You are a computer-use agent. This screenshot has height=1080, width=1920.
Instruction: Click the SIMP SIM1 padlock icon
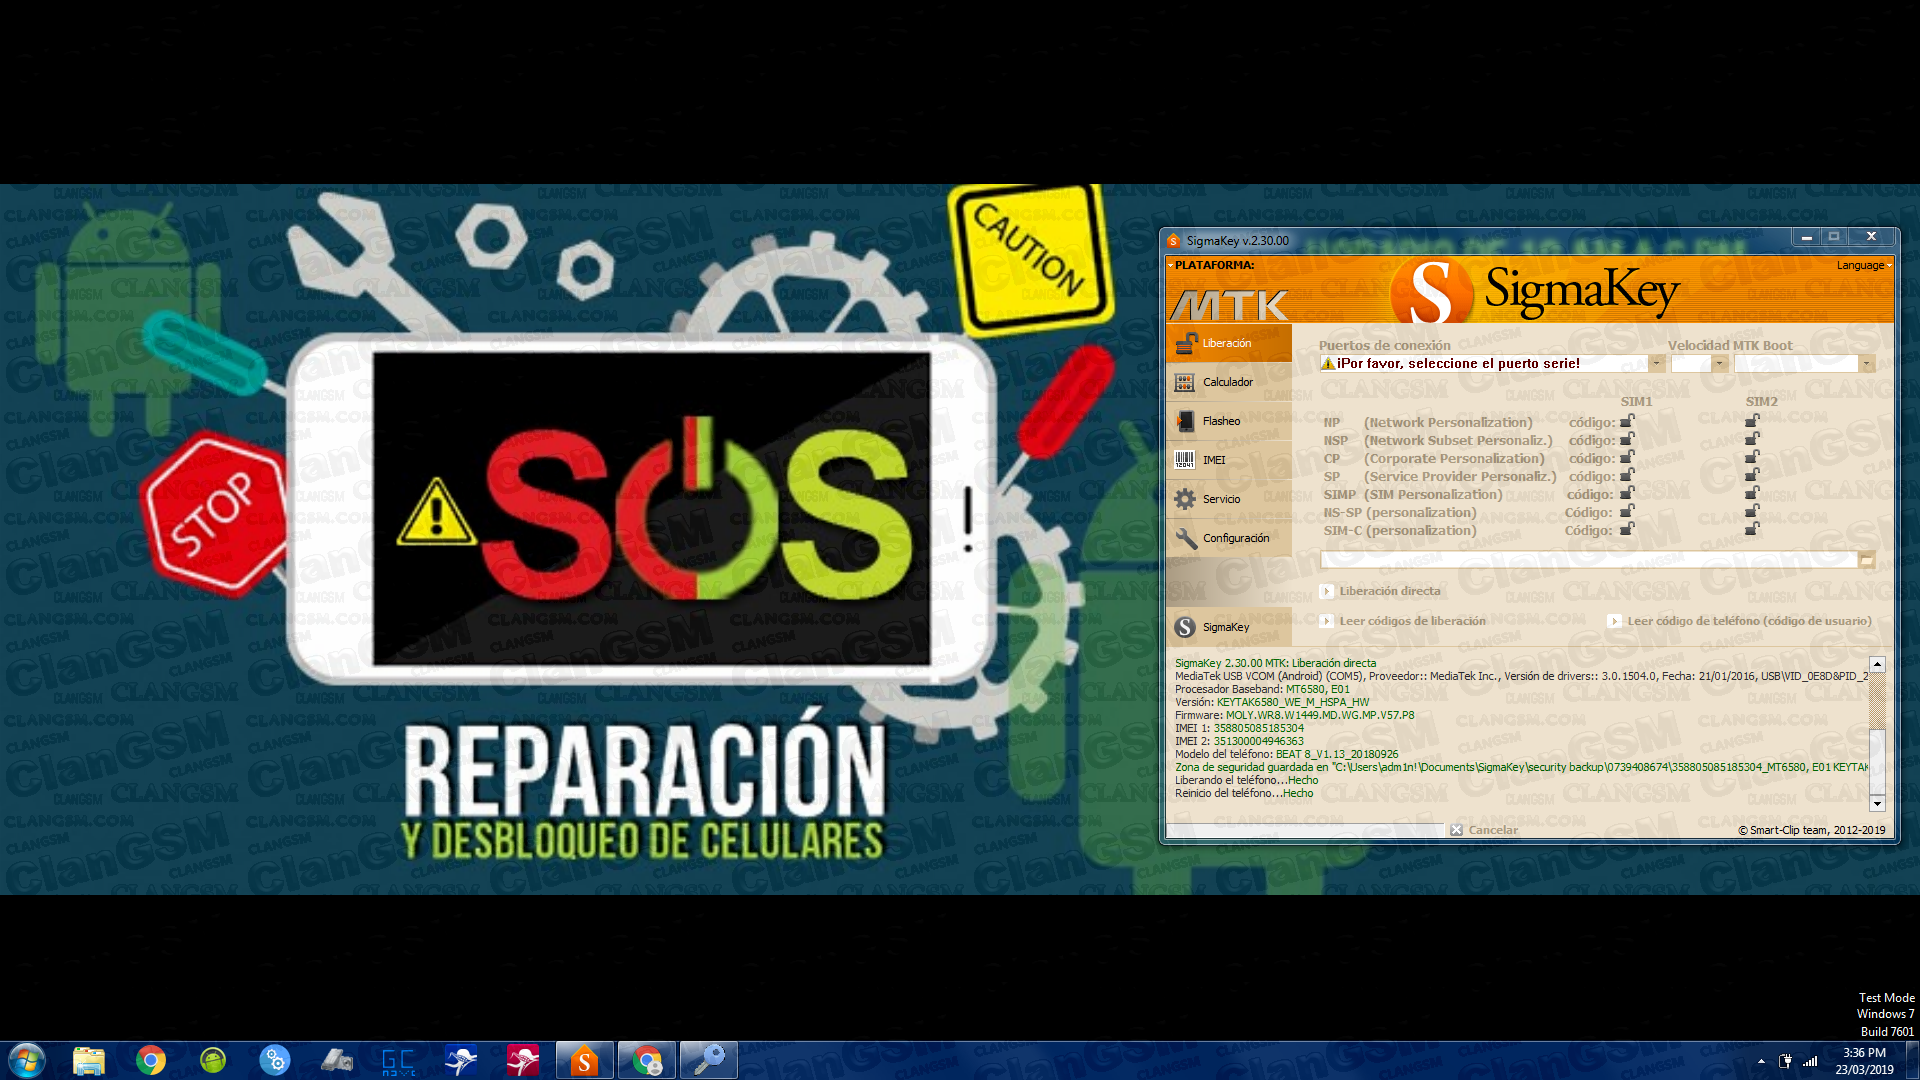click(x=1627, y=493)
